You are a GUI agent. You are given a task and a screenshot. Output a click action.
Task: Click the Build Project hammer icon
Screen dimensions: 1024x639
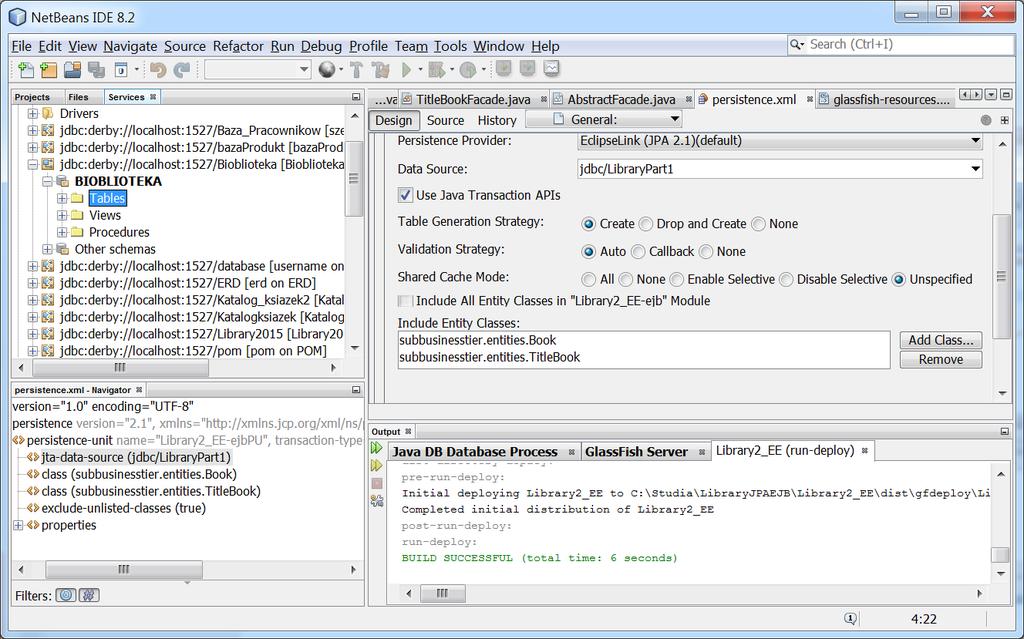pyautogui.click(x=357, y=69)
